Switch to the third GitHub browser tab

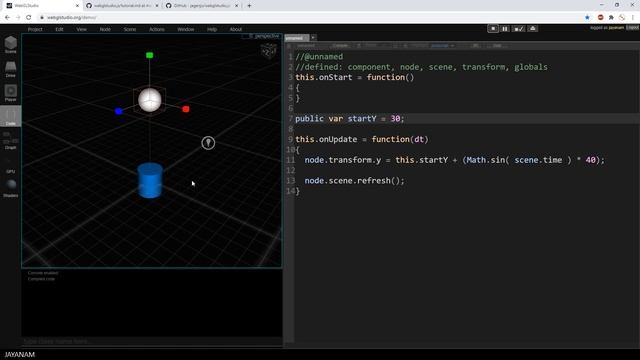202,6
